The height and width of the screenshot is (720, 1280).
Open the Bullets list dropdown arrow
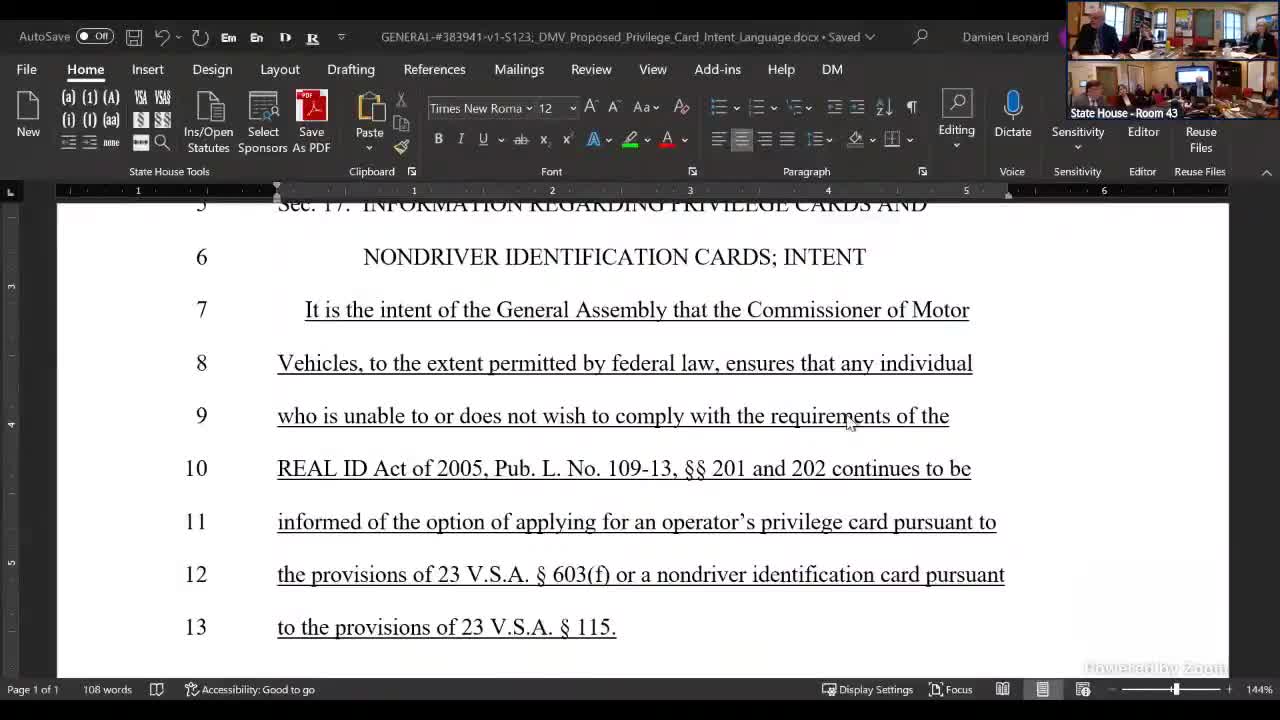coord(737,108)
